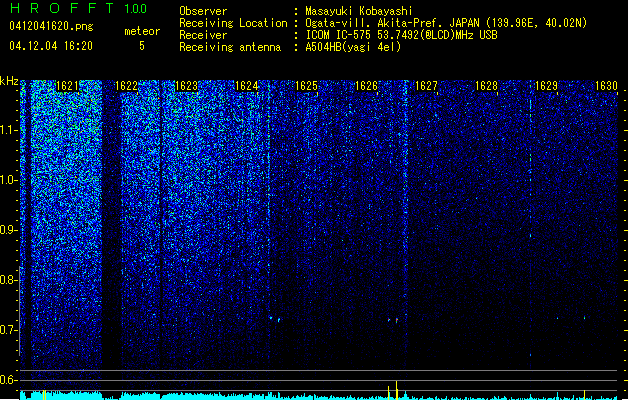Click the meteor count value 5
This screenshot has height=400, width=629.
point(142,46)
